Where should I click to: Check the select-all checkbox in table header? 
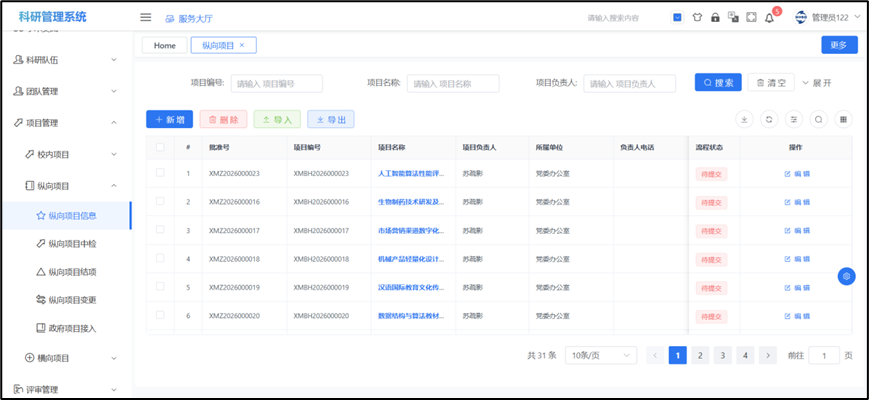(160, 147)
